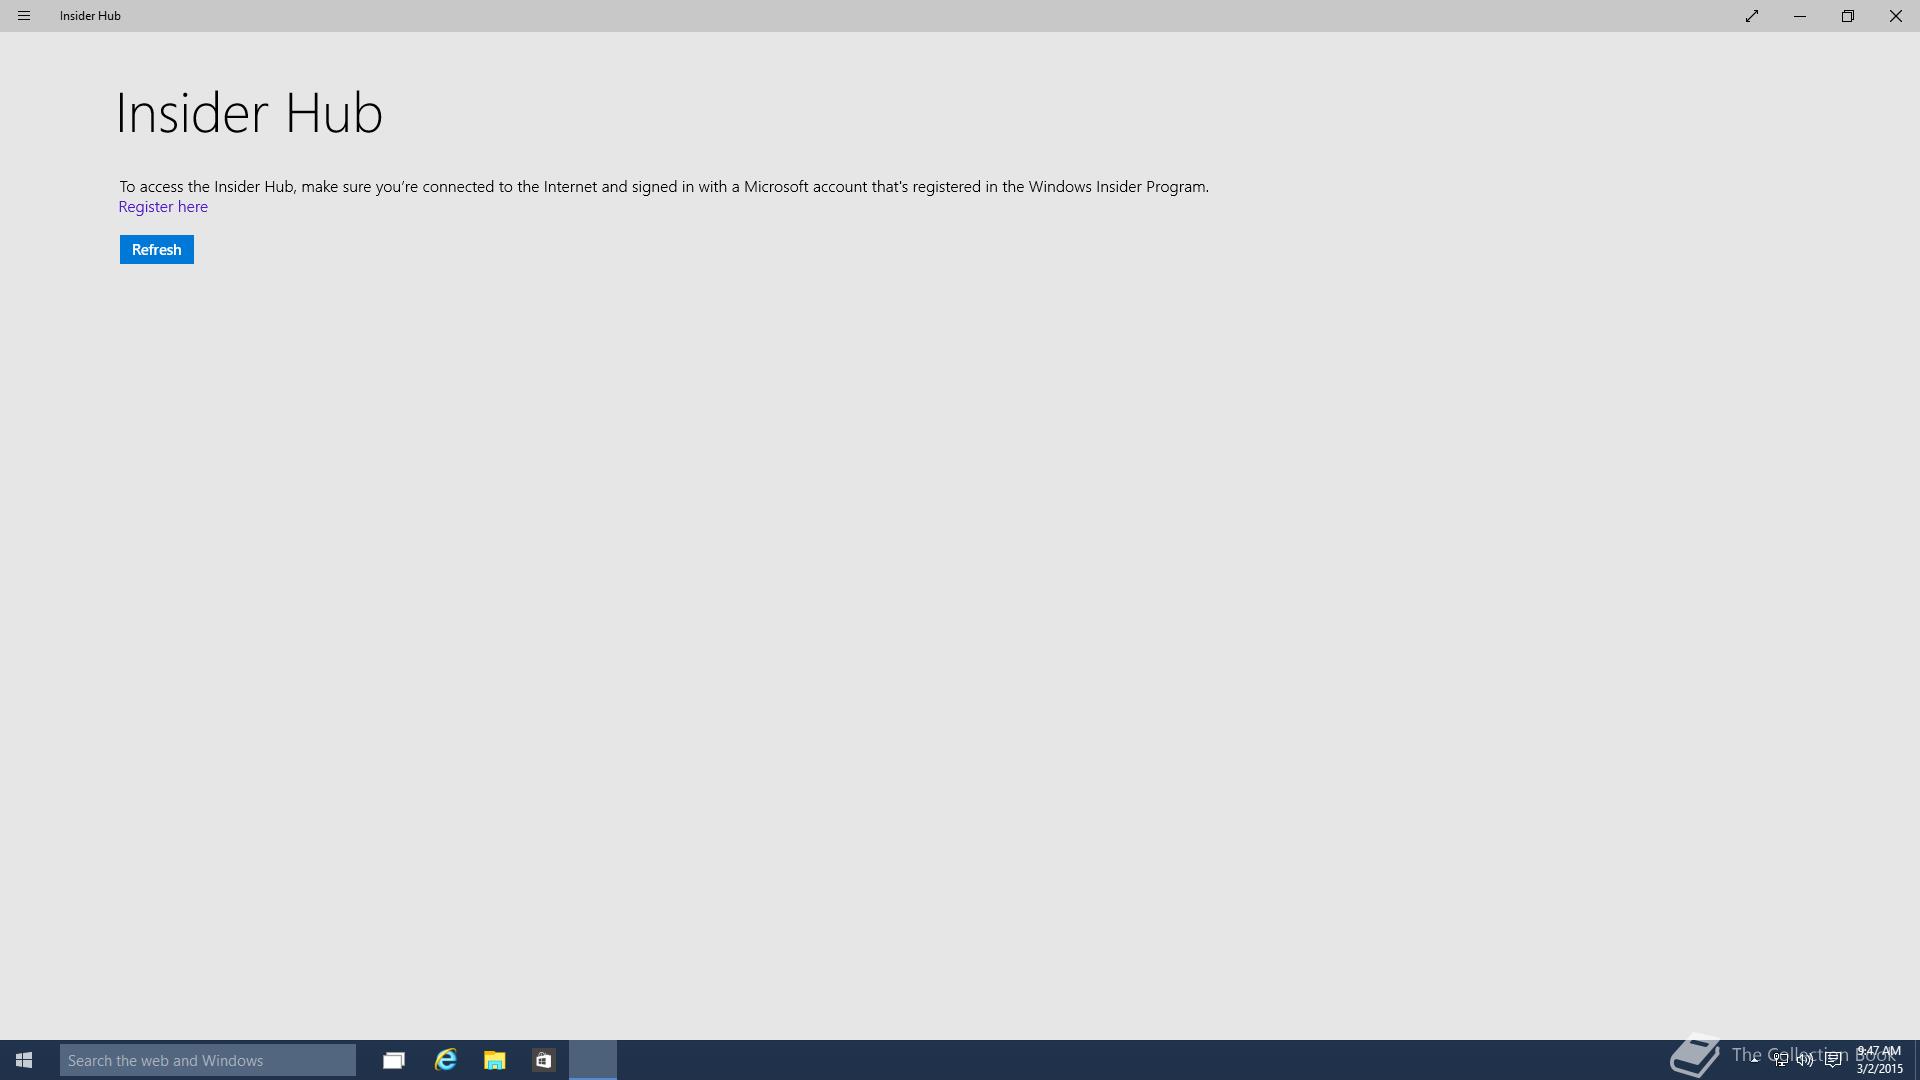Select the active Insider Hub taskbar button
The image size is (1920, 1080).
coord(593,1060)
